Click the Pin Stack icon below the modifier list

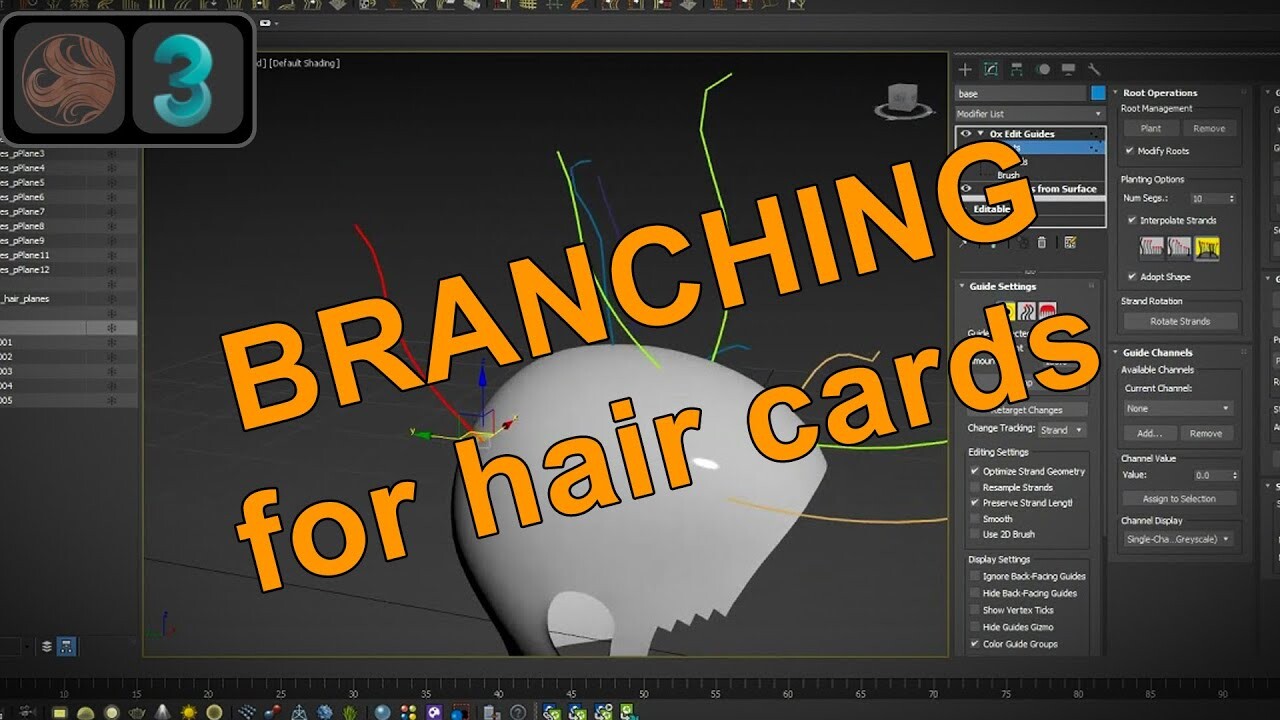pyautogui.click(x=963, y=244)
